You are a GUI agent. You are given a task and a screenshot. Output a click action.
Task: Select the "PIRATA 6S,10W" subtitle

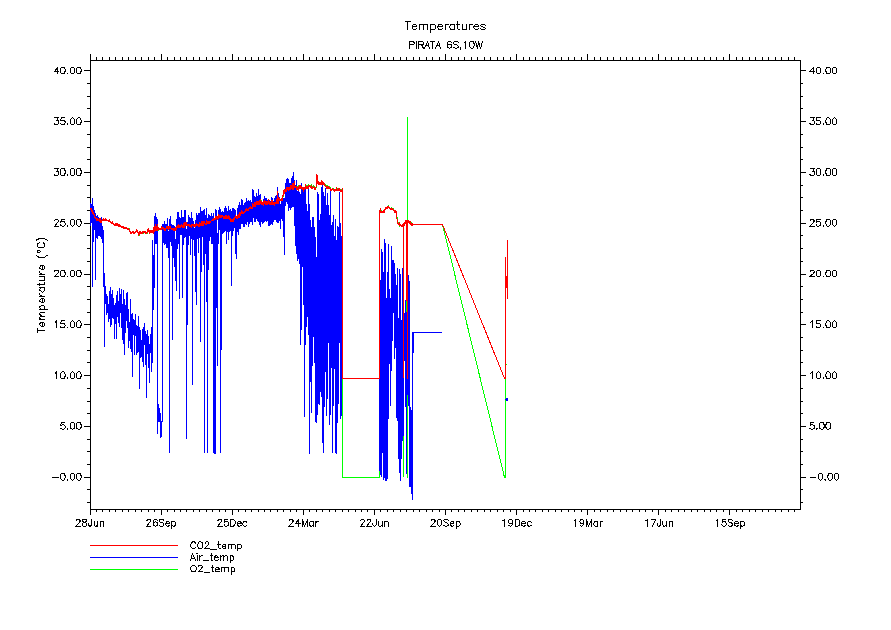[x=445, y=46]
